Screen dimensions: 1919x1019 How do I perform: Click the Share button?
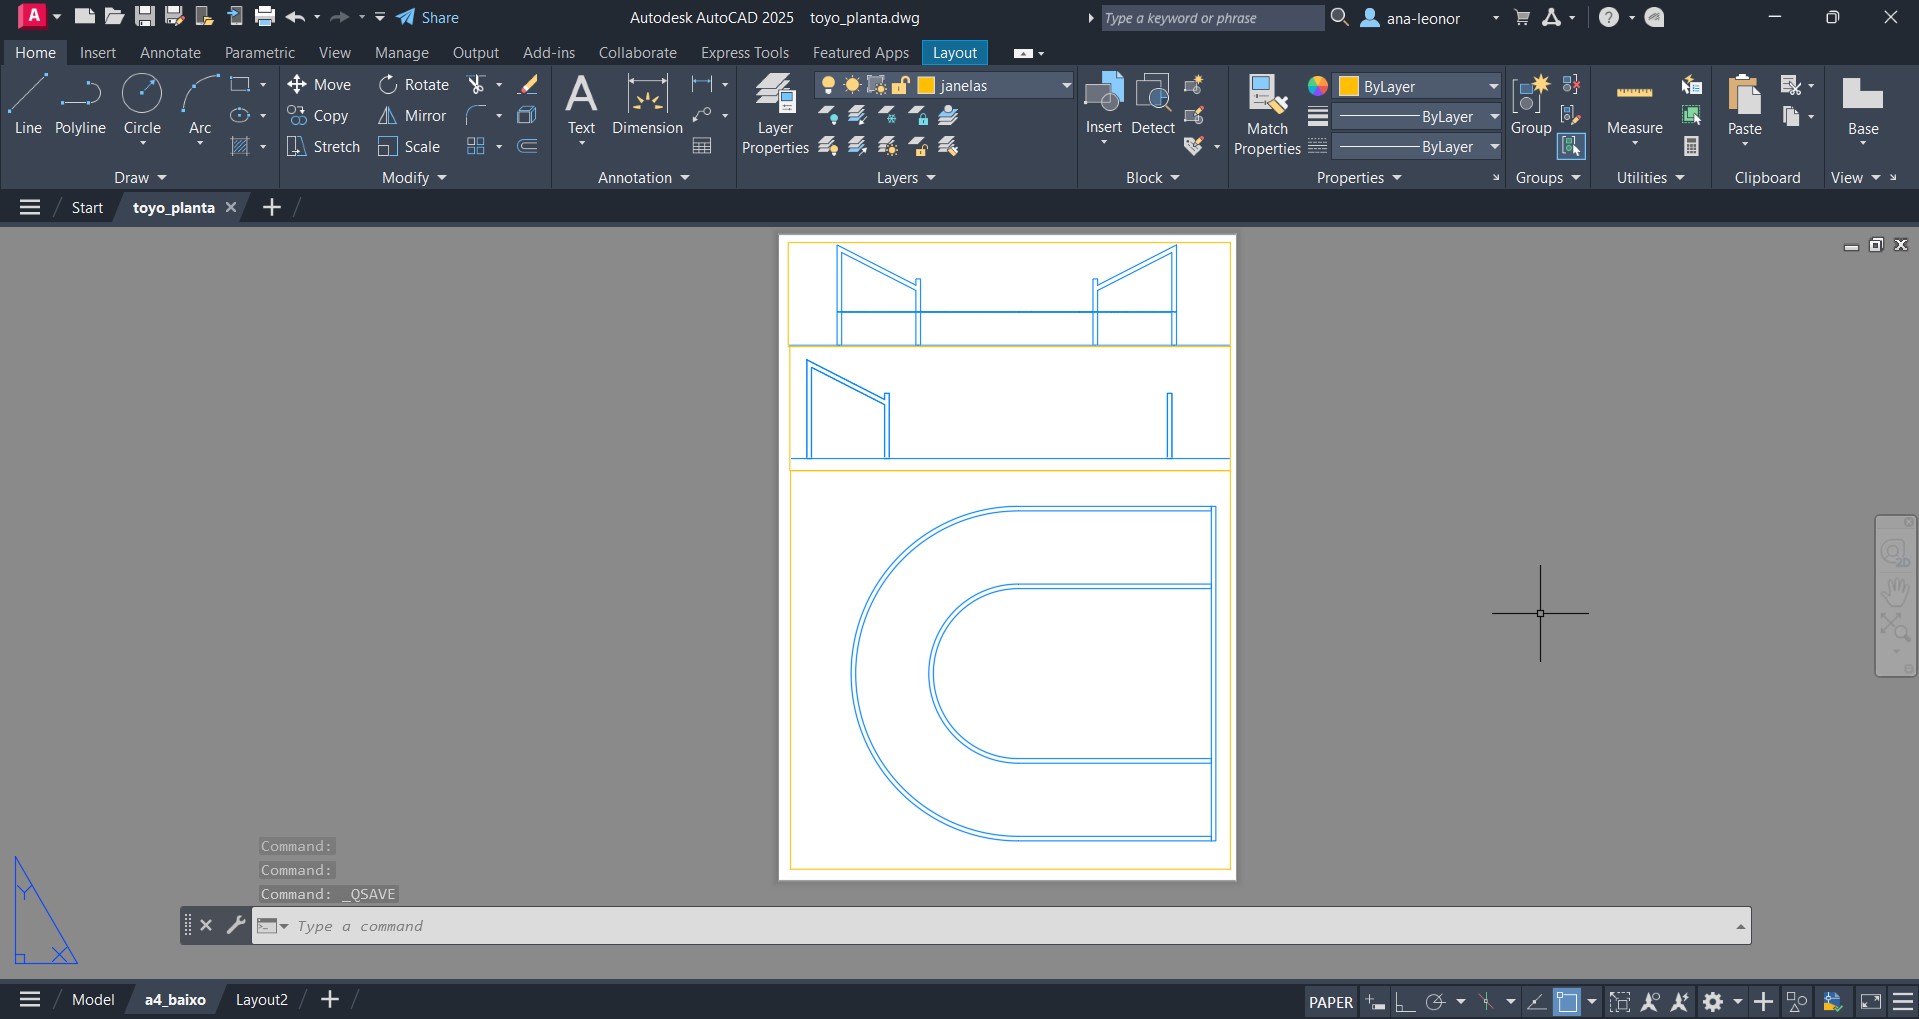coord(428,18)
